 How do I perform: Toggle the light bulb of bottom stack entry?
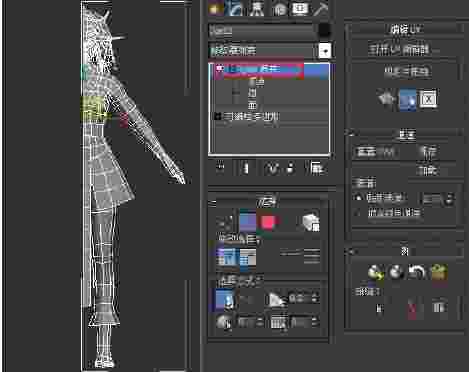(x=218, y=116)
